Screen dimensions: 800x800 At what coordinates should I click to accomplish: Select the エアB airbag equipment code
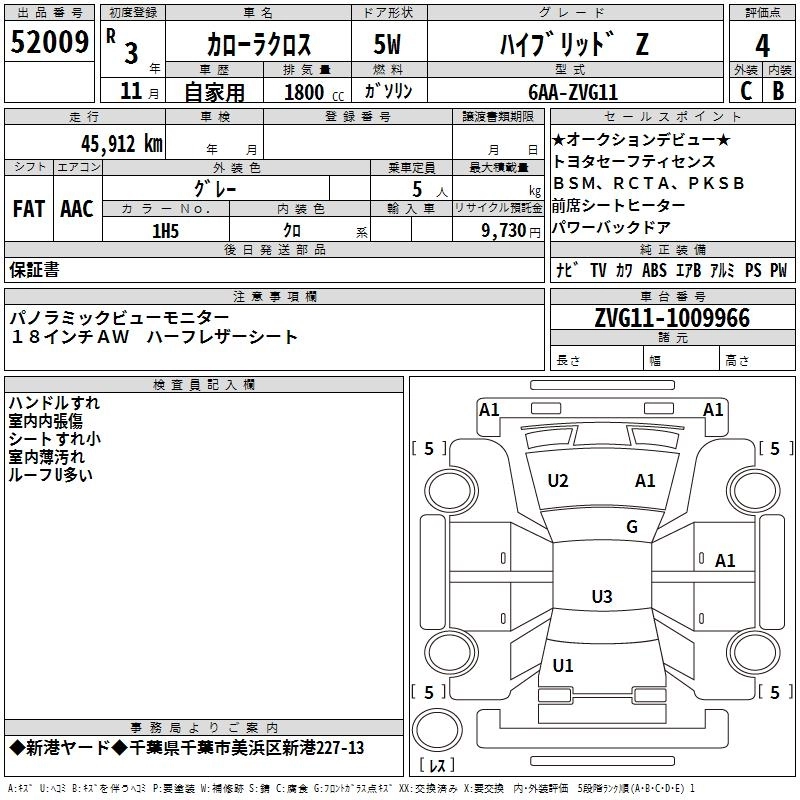pos(689,270)
